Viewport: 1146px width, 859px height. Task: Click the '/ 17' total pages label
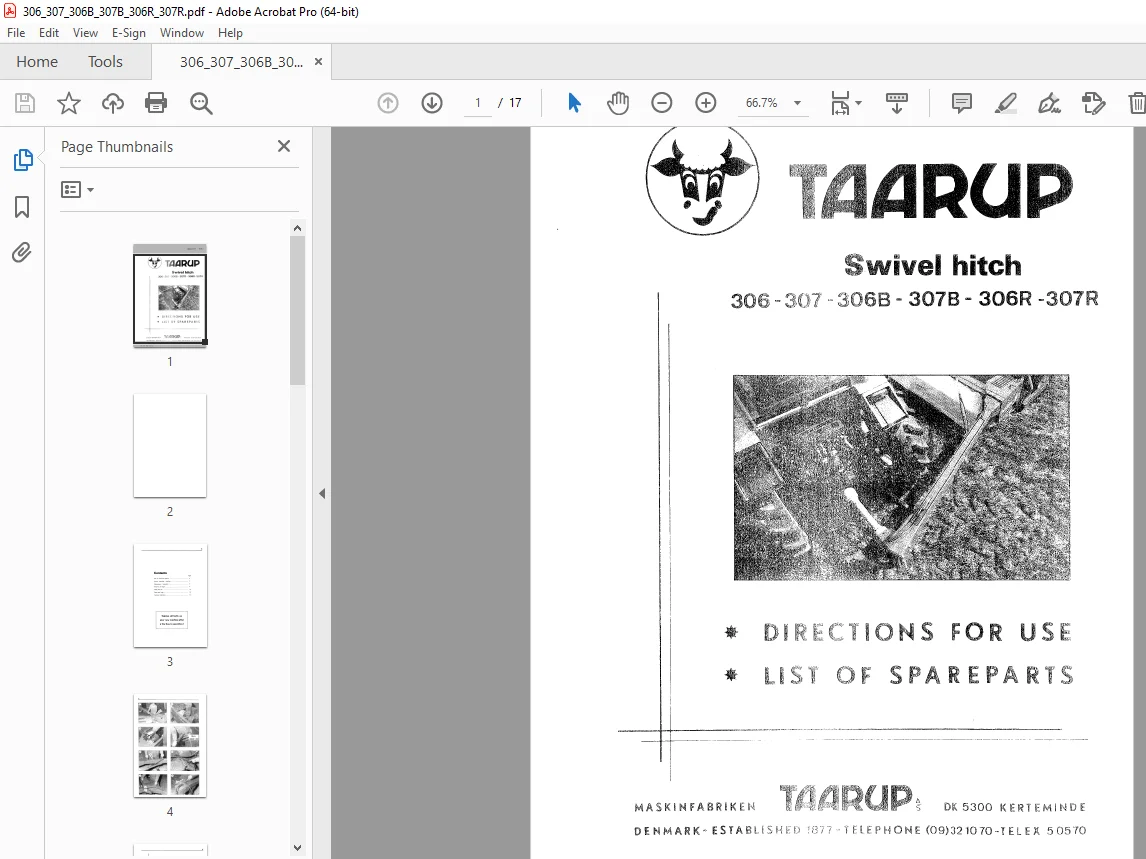(x=510, y=103)
